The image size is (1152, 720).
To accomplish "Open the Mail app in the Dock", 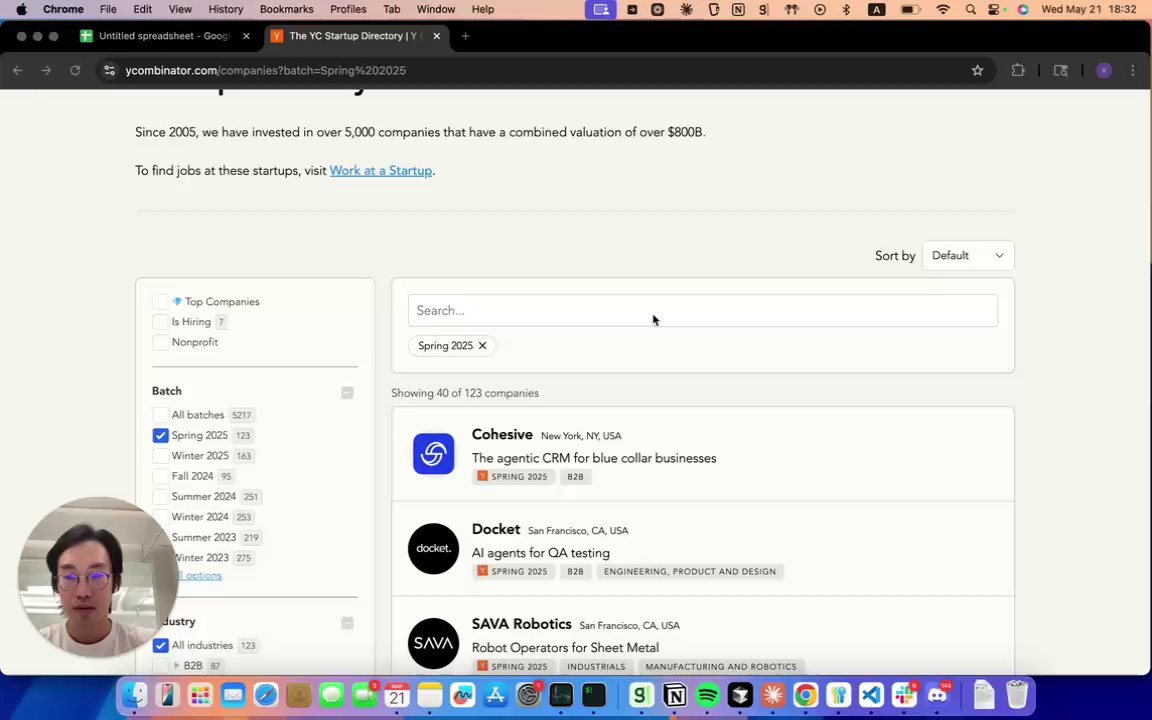I will [233, 694].
